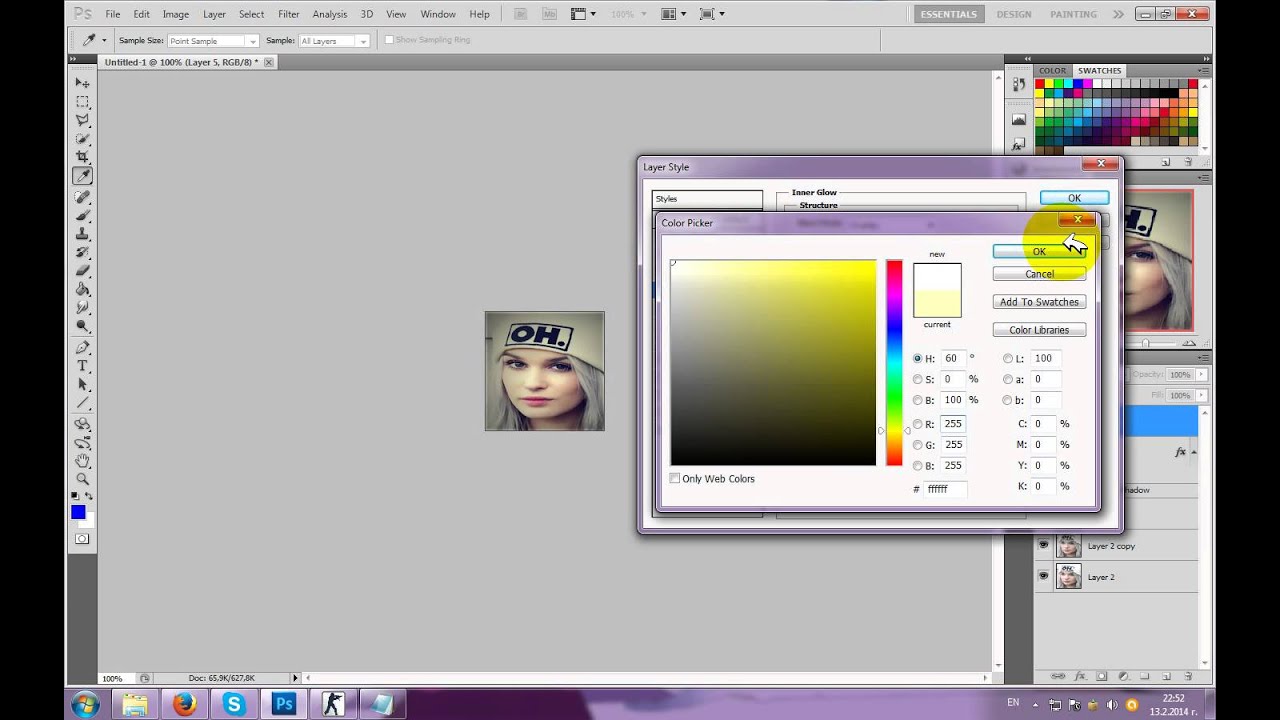The image size is (1280, 720).
Task: Click inside the yellow color field
Action: (773, 362)
